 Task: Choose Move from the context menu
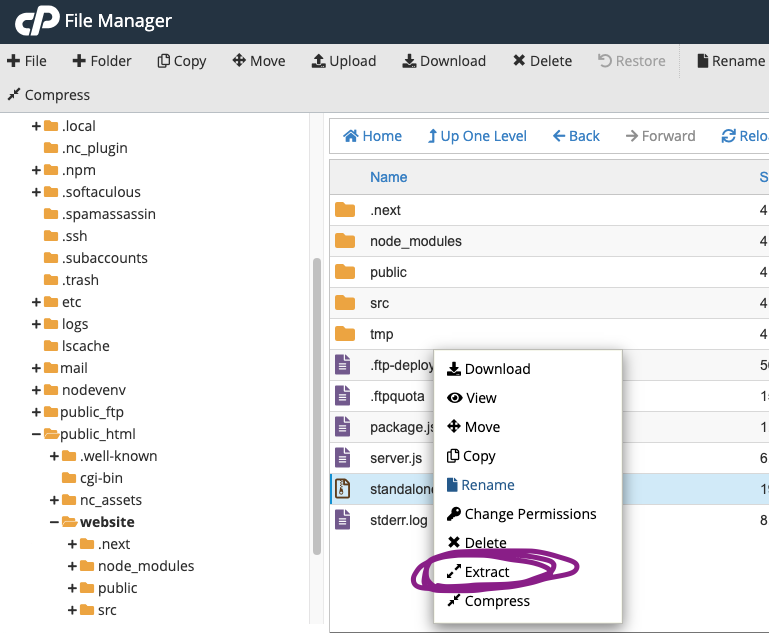(473, 427)
